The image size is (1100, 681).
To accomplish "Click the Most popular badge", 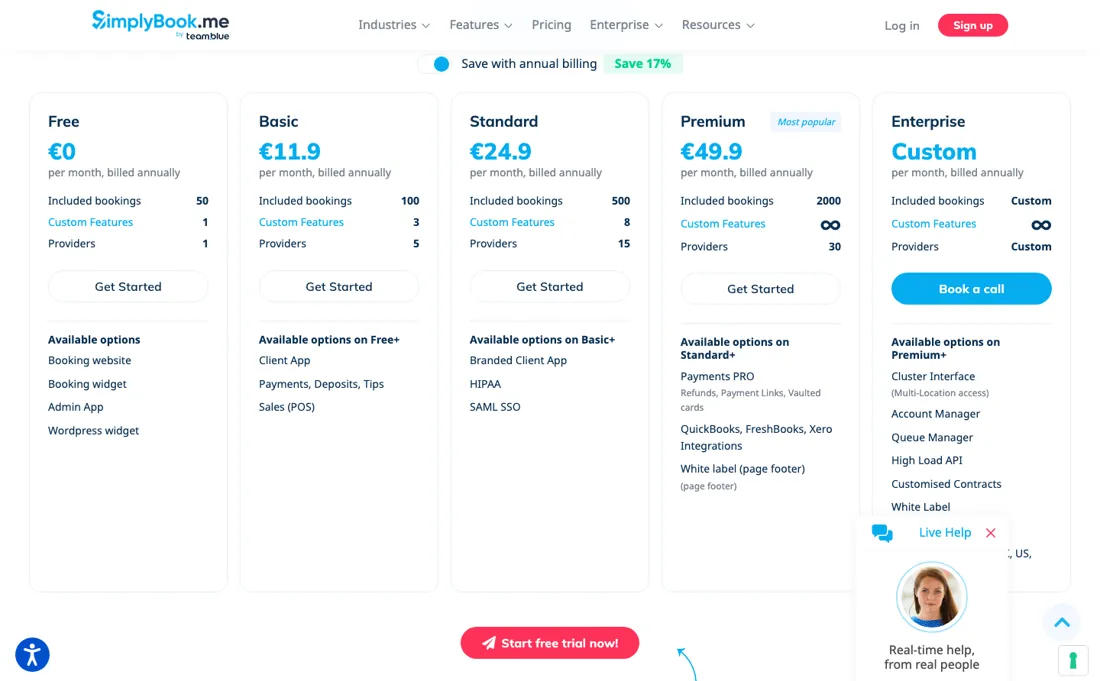I will pos(806,122).
